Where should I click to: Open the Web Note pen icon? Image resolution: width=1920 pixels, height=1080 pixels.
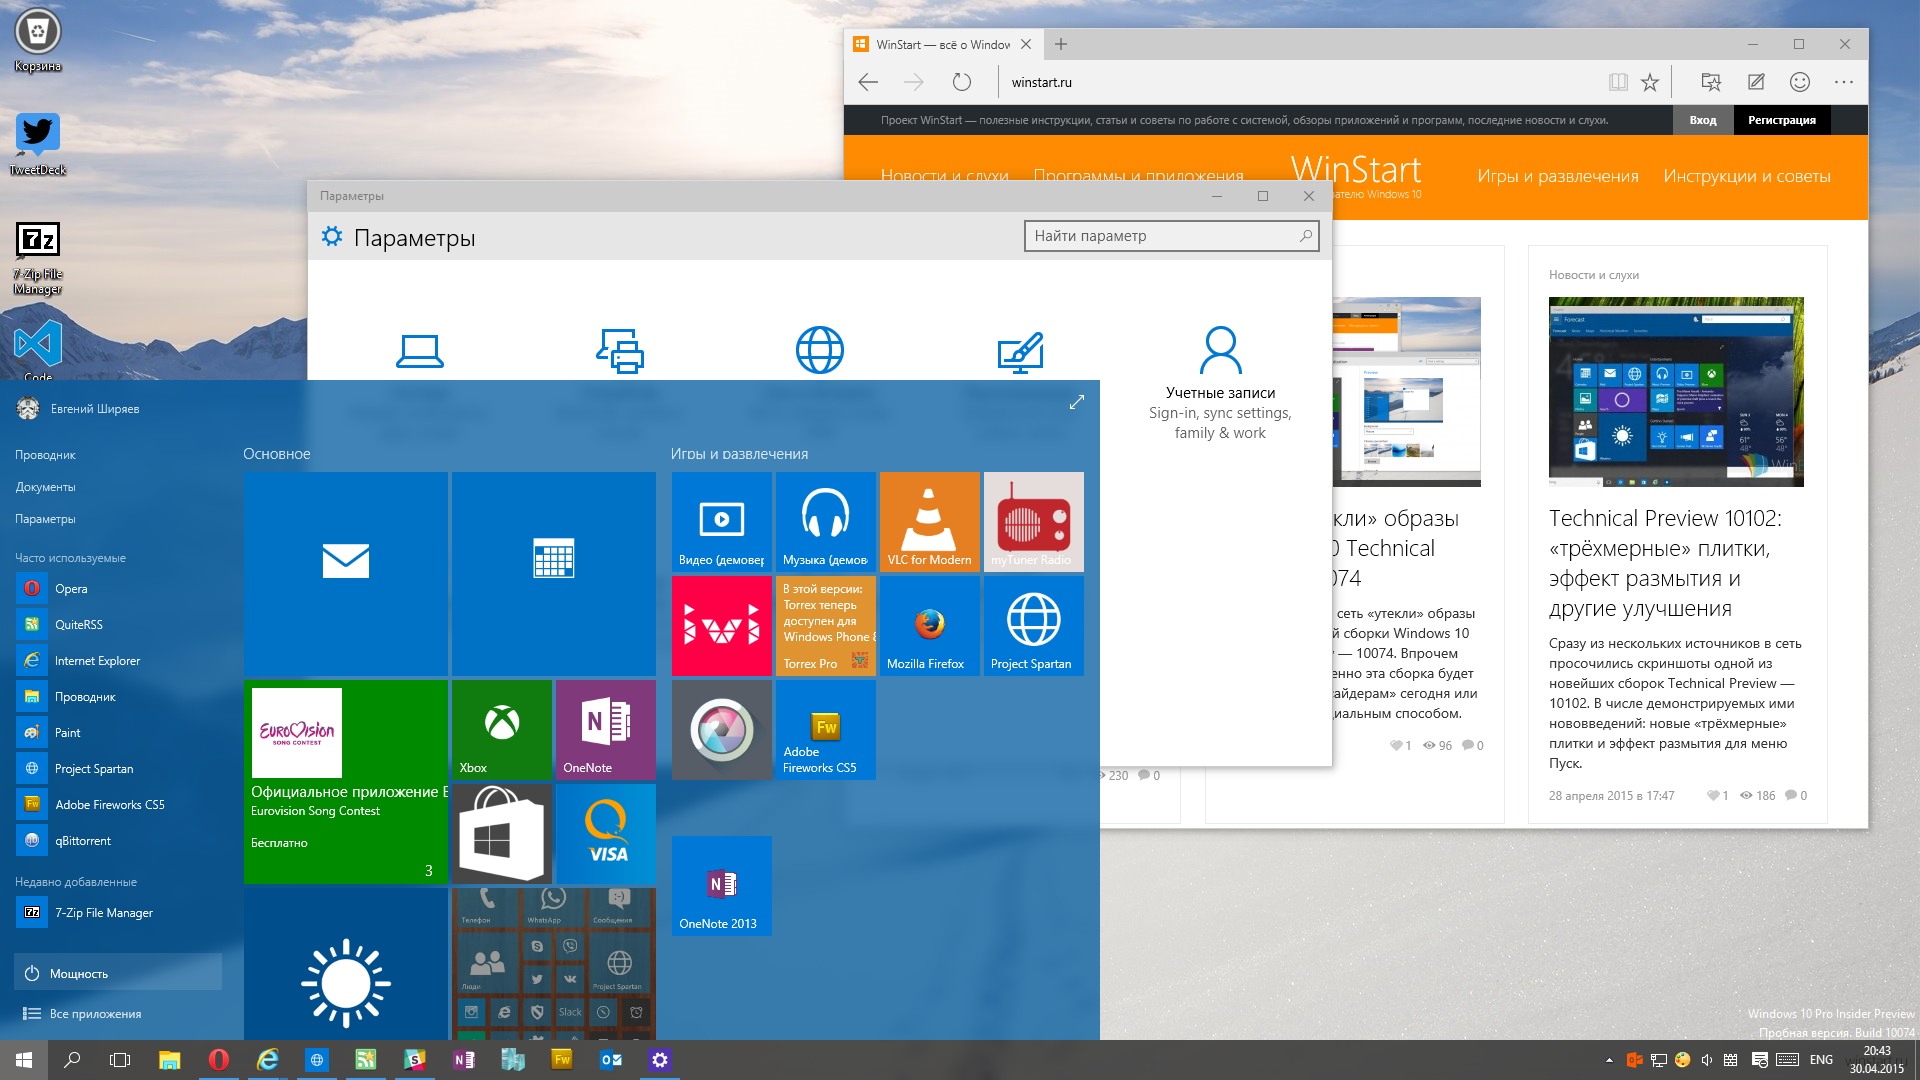tap(1756, 82)
